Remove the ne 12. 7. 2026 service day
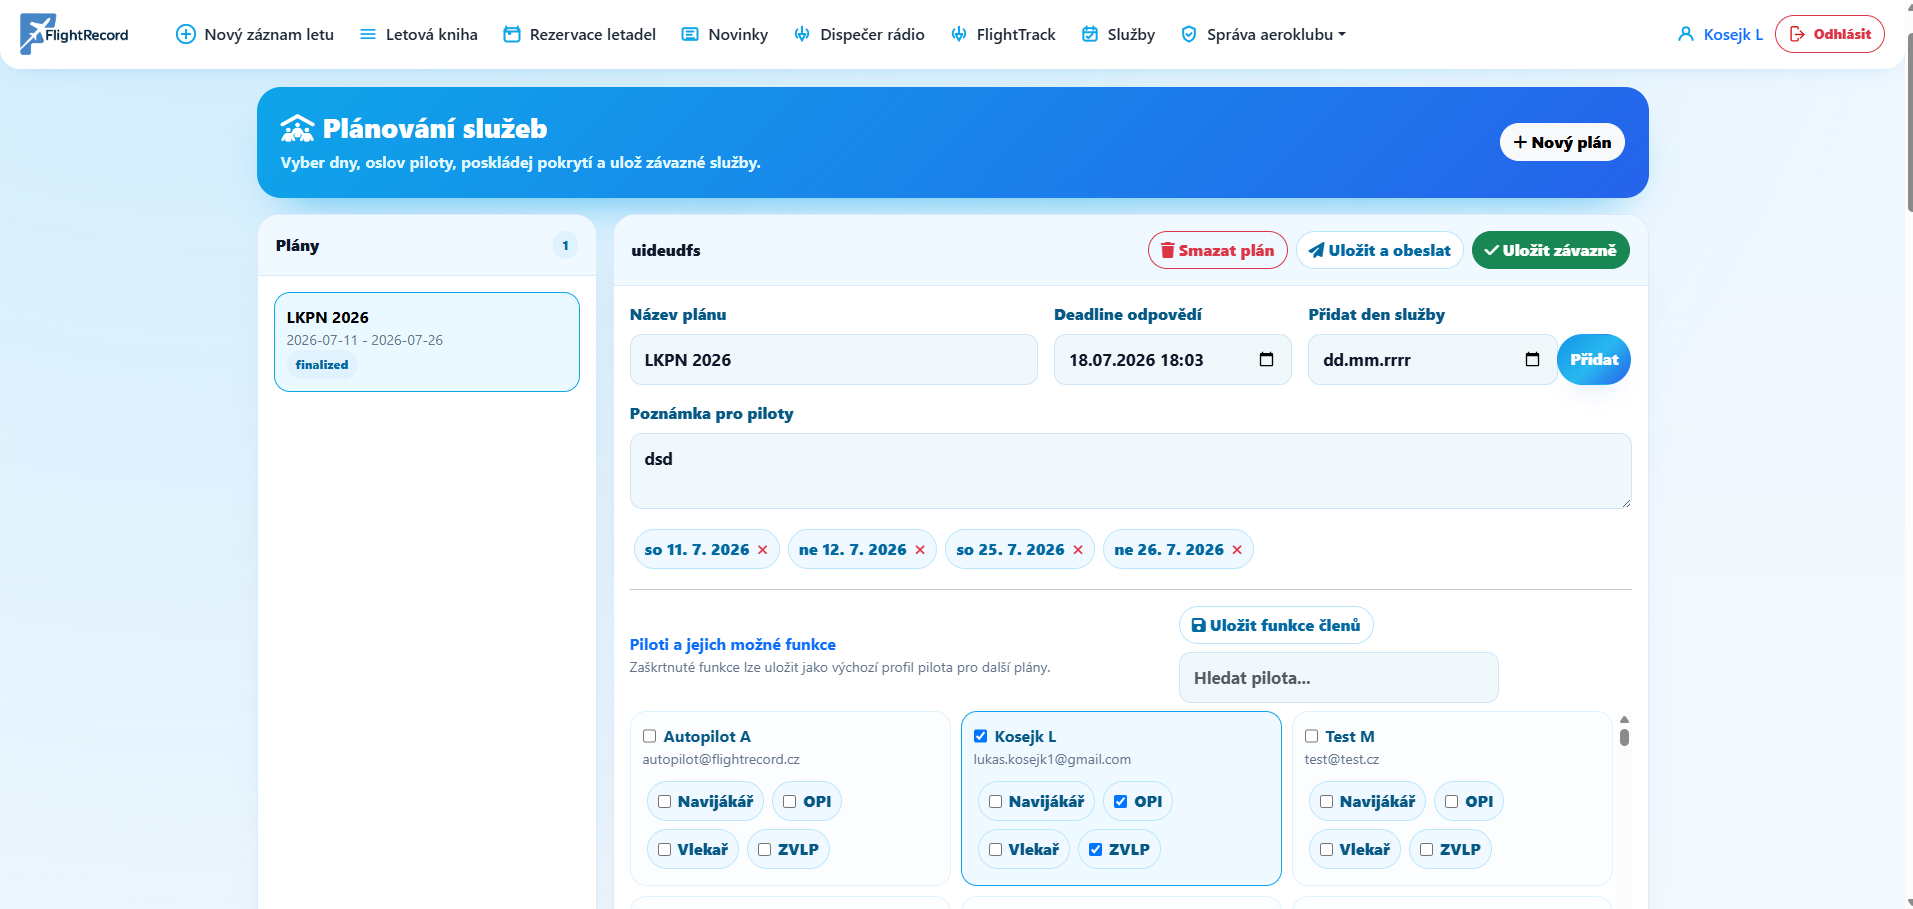The height and width of the screenshot is (909, 1913). pos(920,550)
